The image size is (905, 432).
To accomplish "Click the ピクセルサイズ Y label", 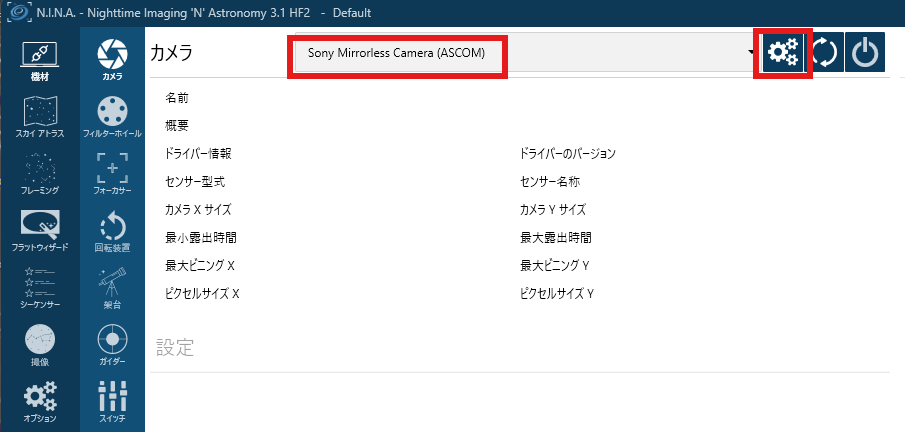I will [558, 293].
